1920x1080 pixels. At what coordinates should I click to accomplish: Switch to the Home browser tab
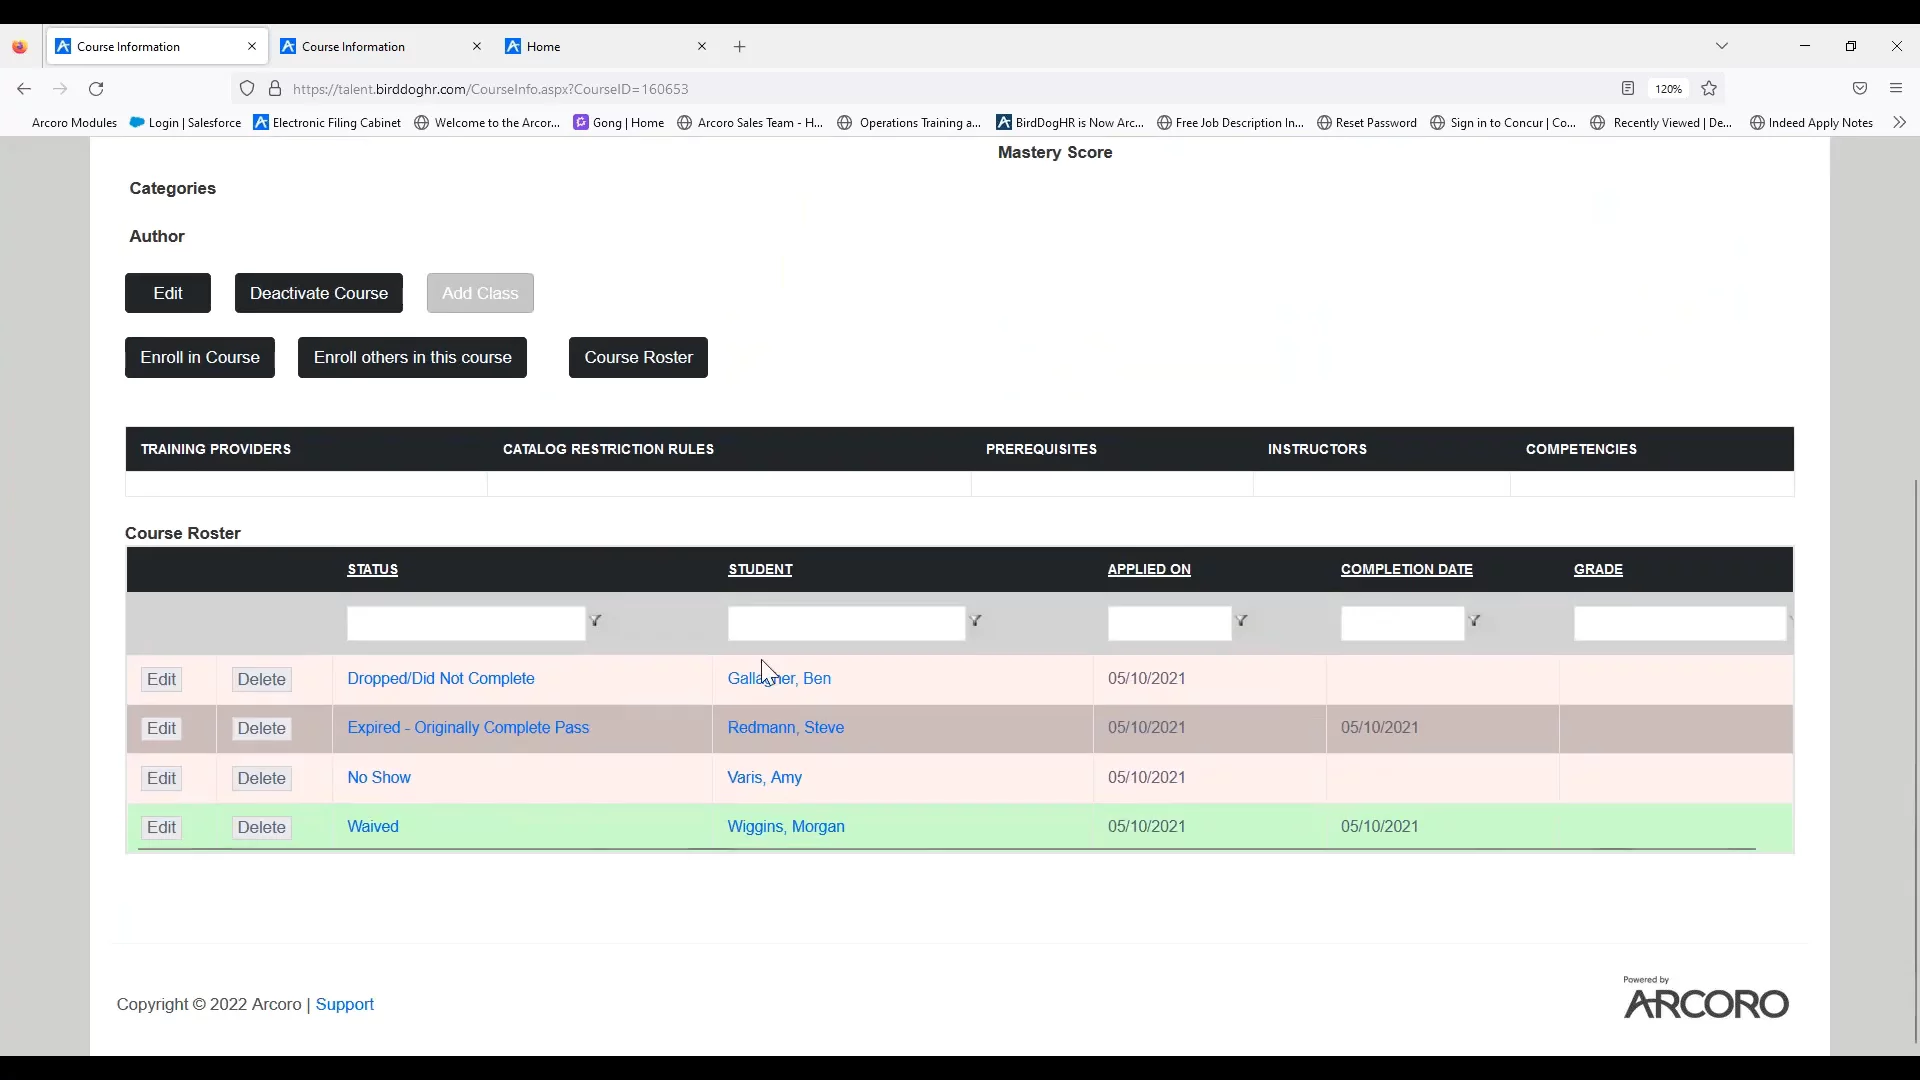click(600, 47)
